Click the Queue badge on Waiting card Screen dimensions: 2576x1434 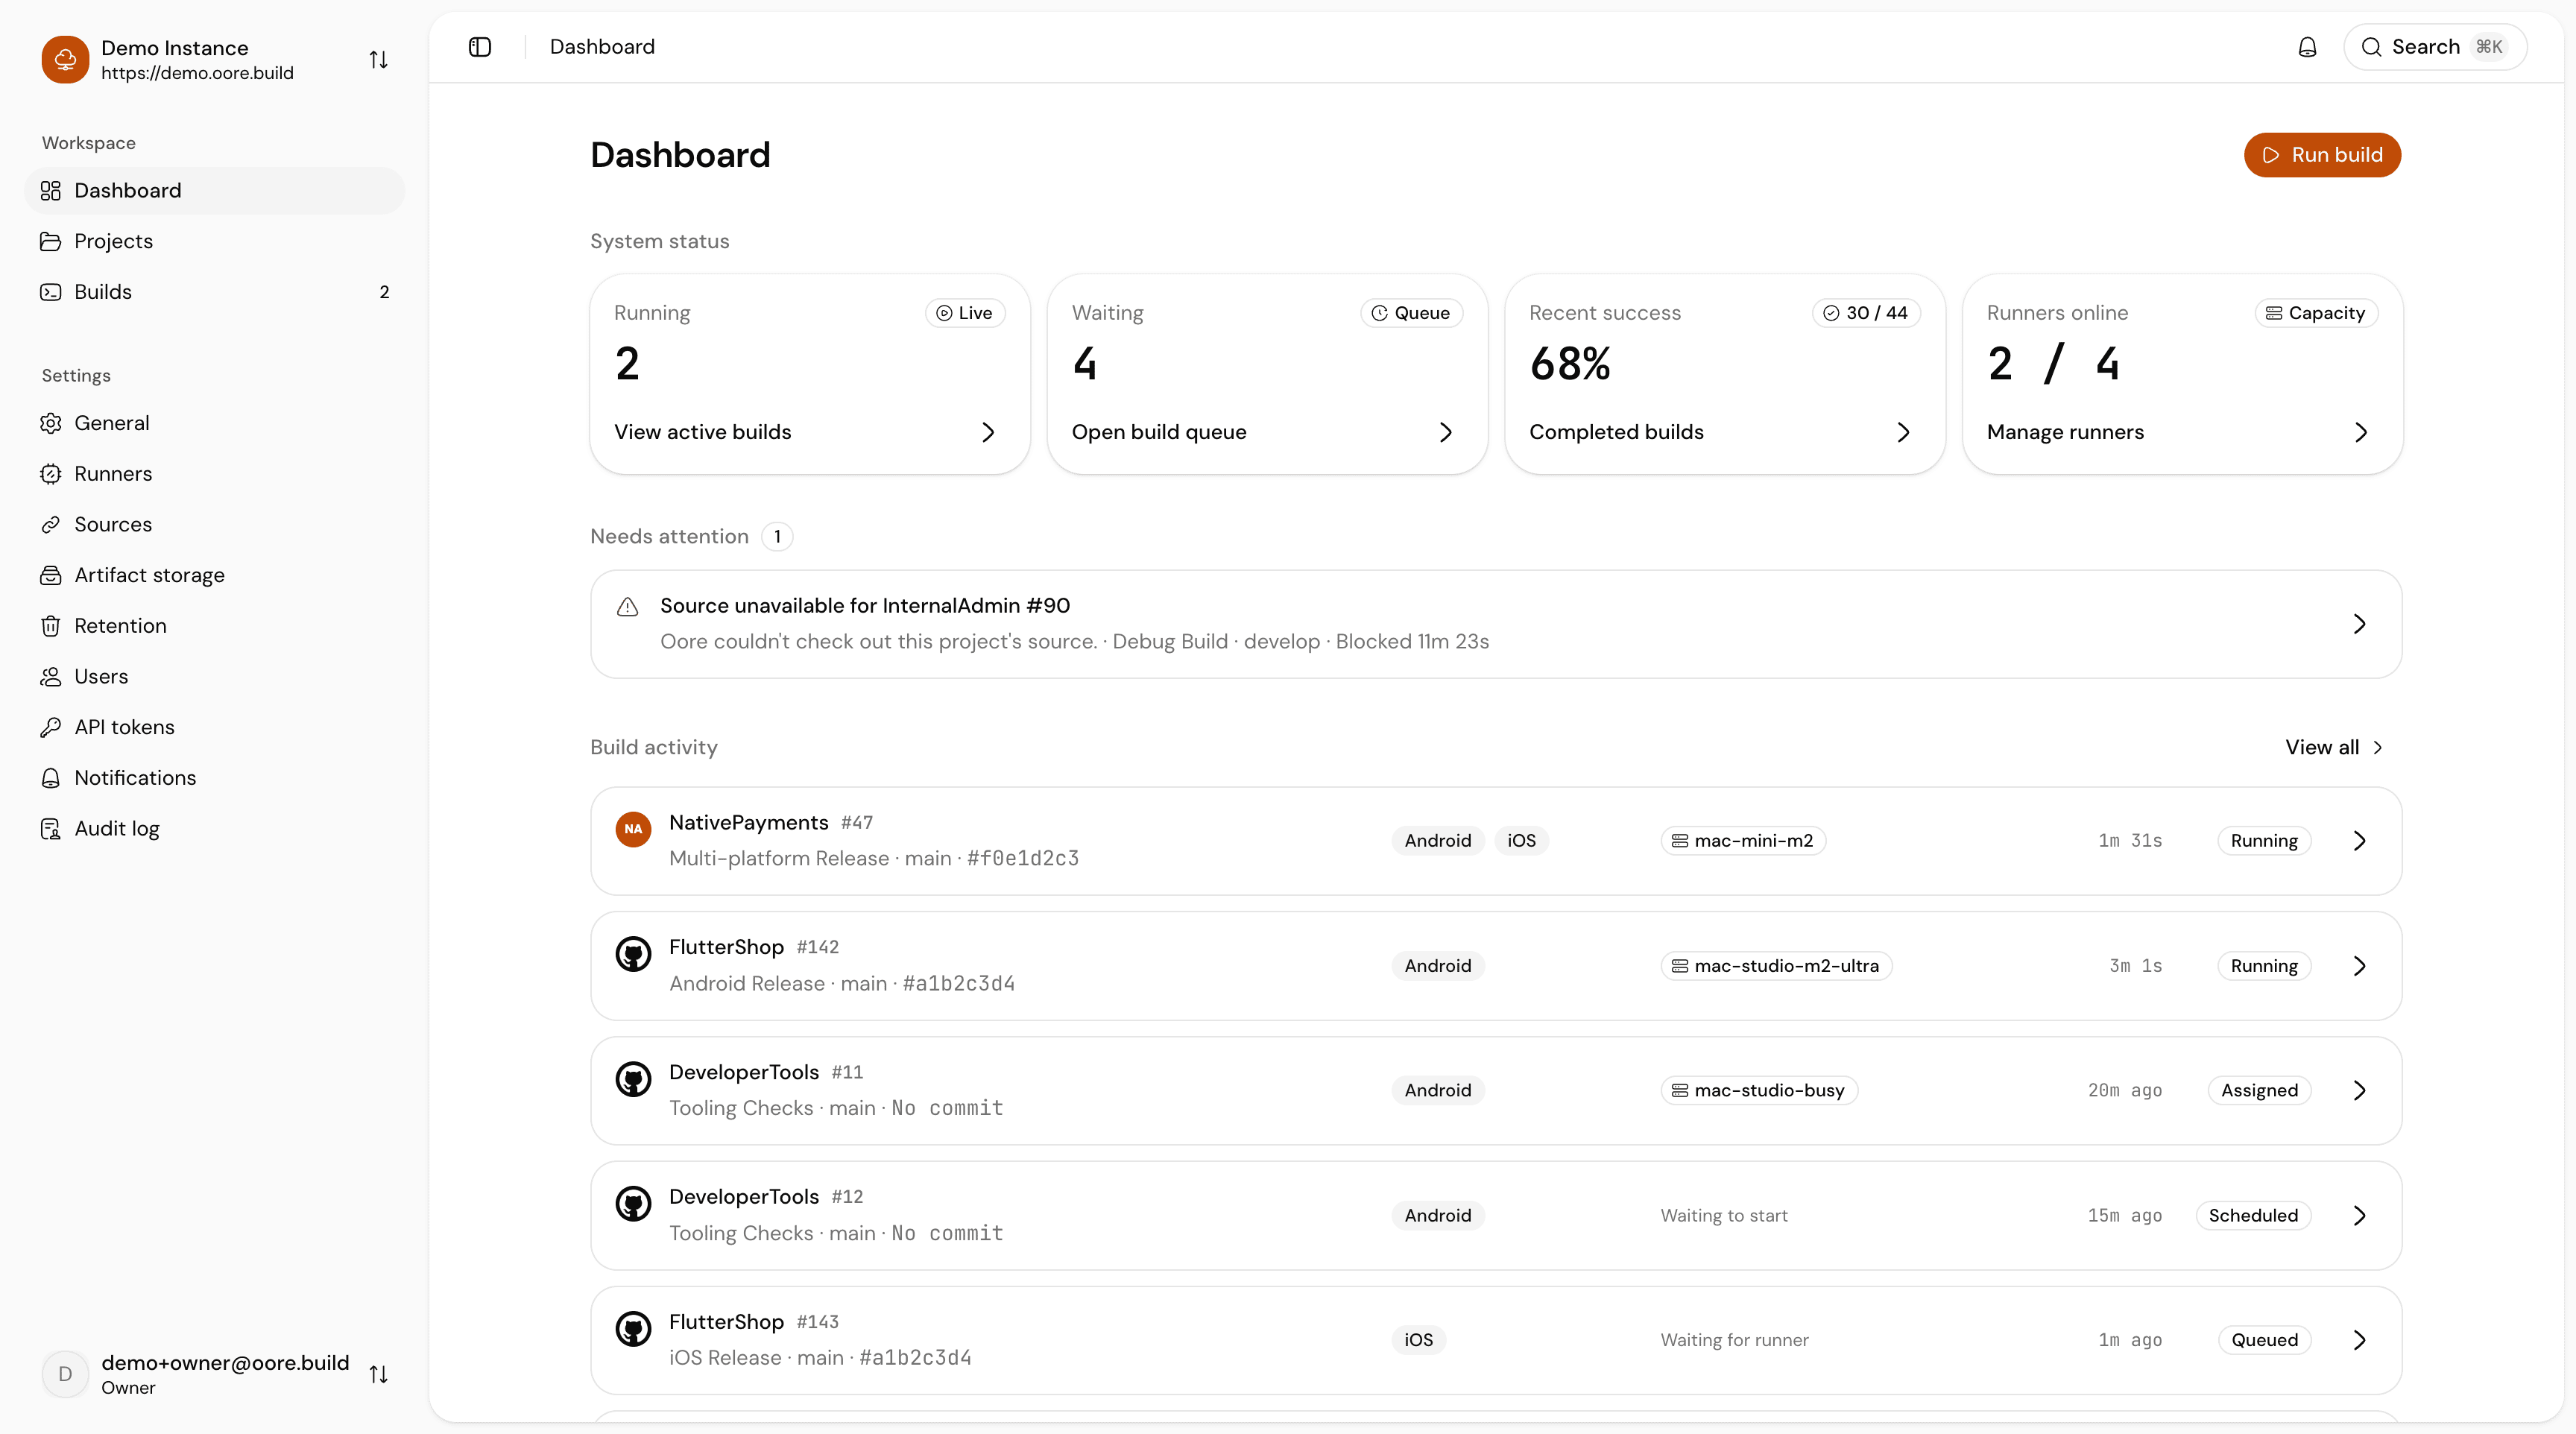(x=1411, y=313)
